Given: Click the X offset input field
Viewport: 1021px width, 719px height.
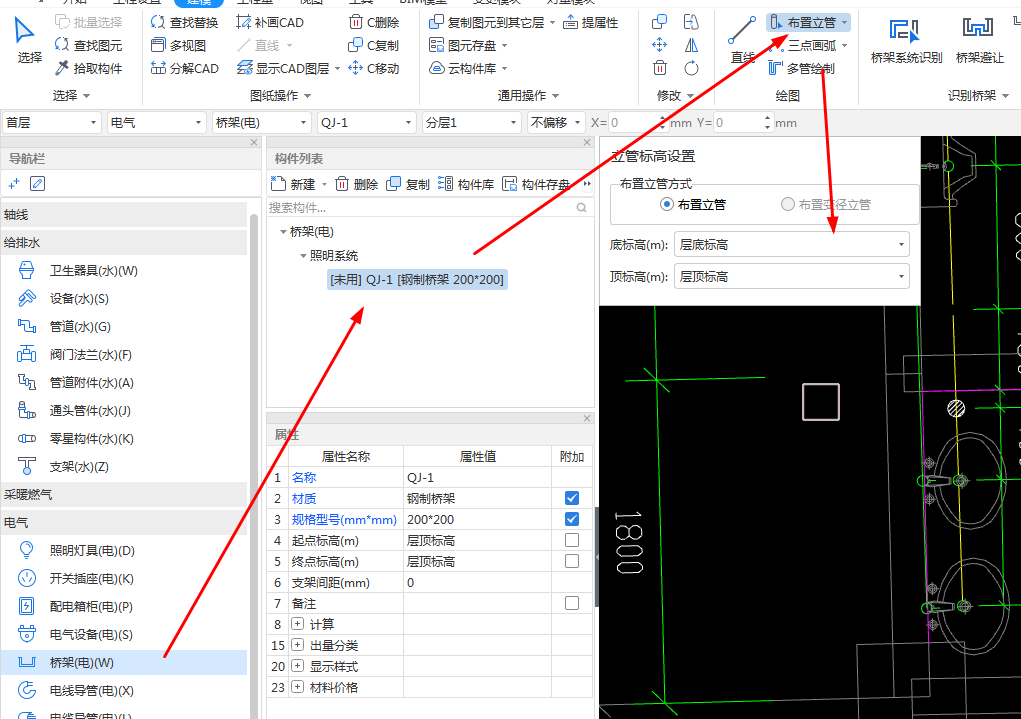Looking at the screenshot, I should (x=638, y=122).
